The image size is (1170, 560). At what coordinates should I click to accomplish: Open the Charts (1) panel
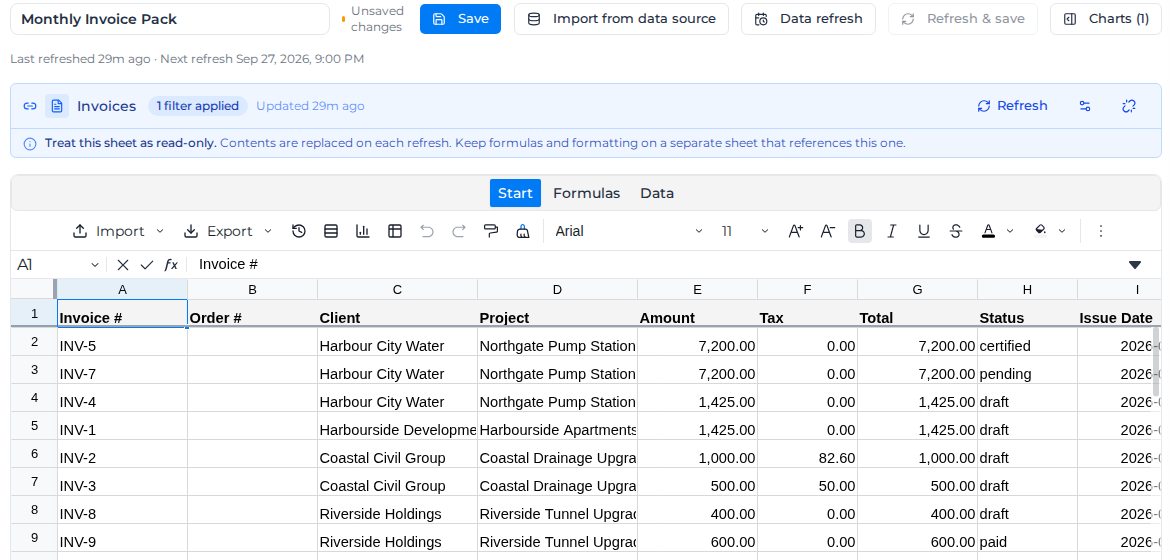tap(1106, 19)
